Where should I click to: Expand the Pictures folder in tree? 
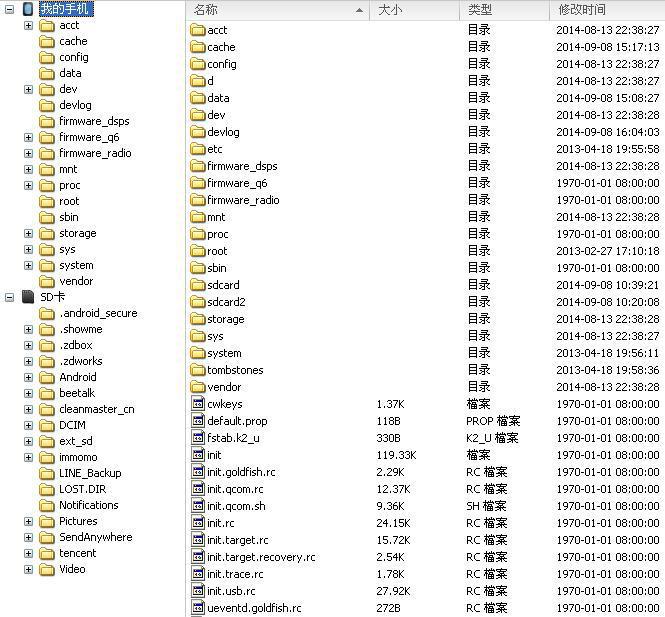click(x=28, y=521)
